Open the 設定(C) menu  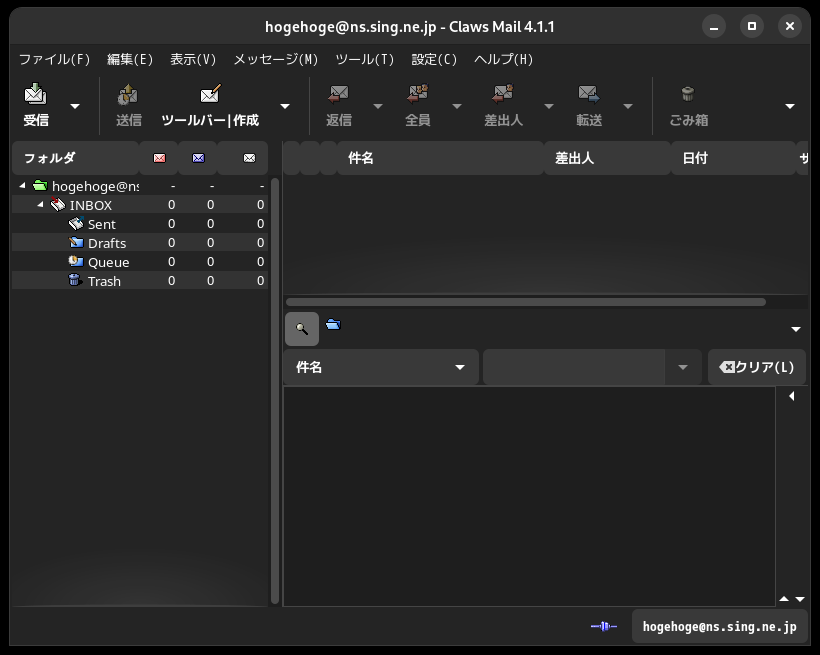tap(434, 60)
